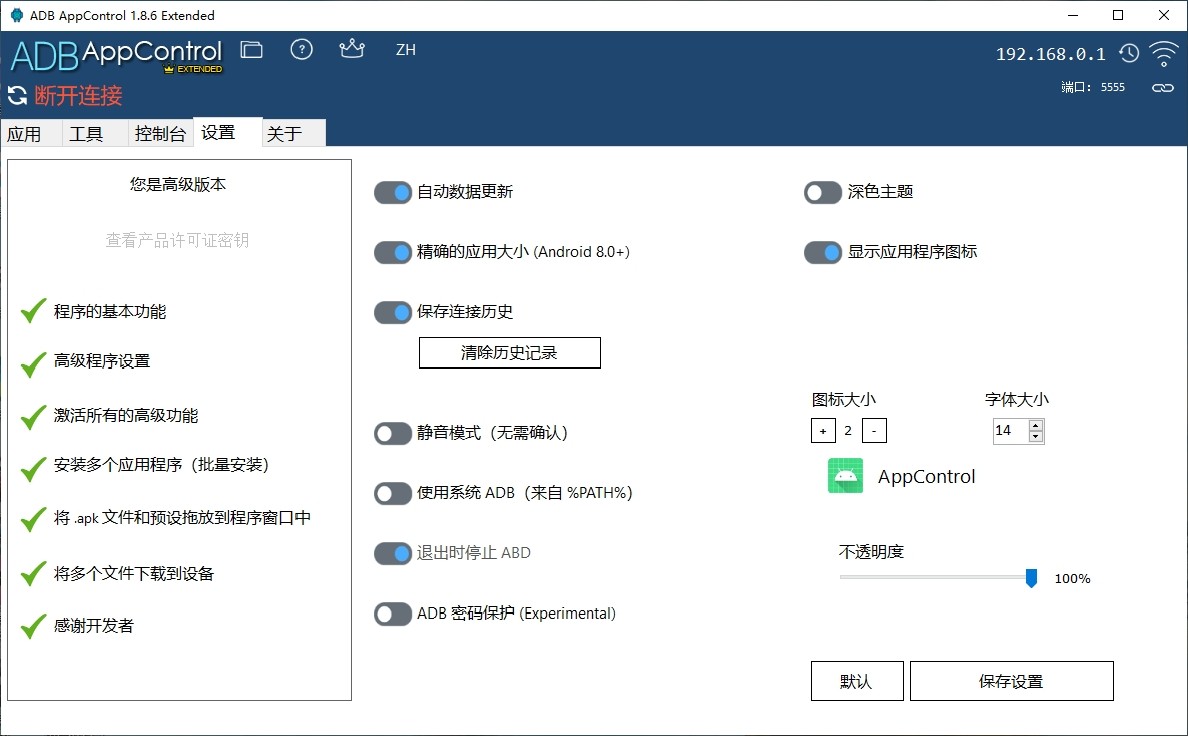Decrease font size with down arrow
This screenshot has width=1188, height=736.
click(1036, 437)
